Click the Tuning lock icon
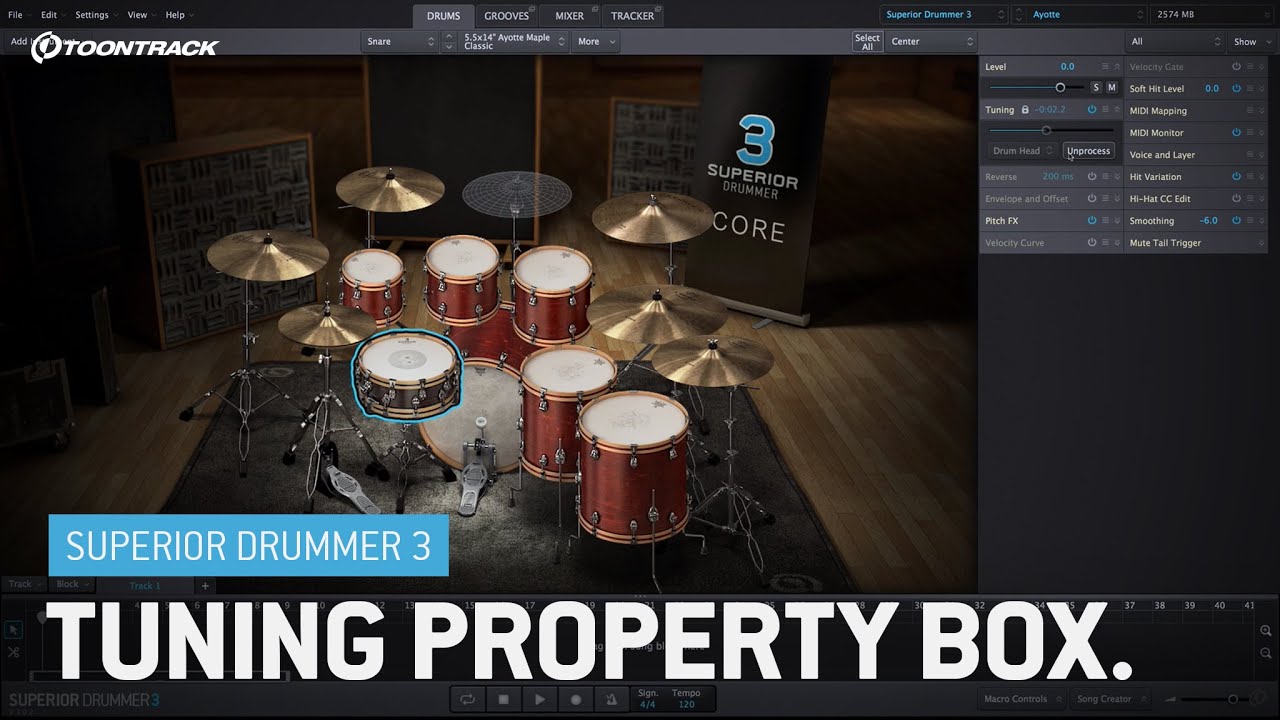The height and width of the screenshot is (720, 1280). 1024,110
